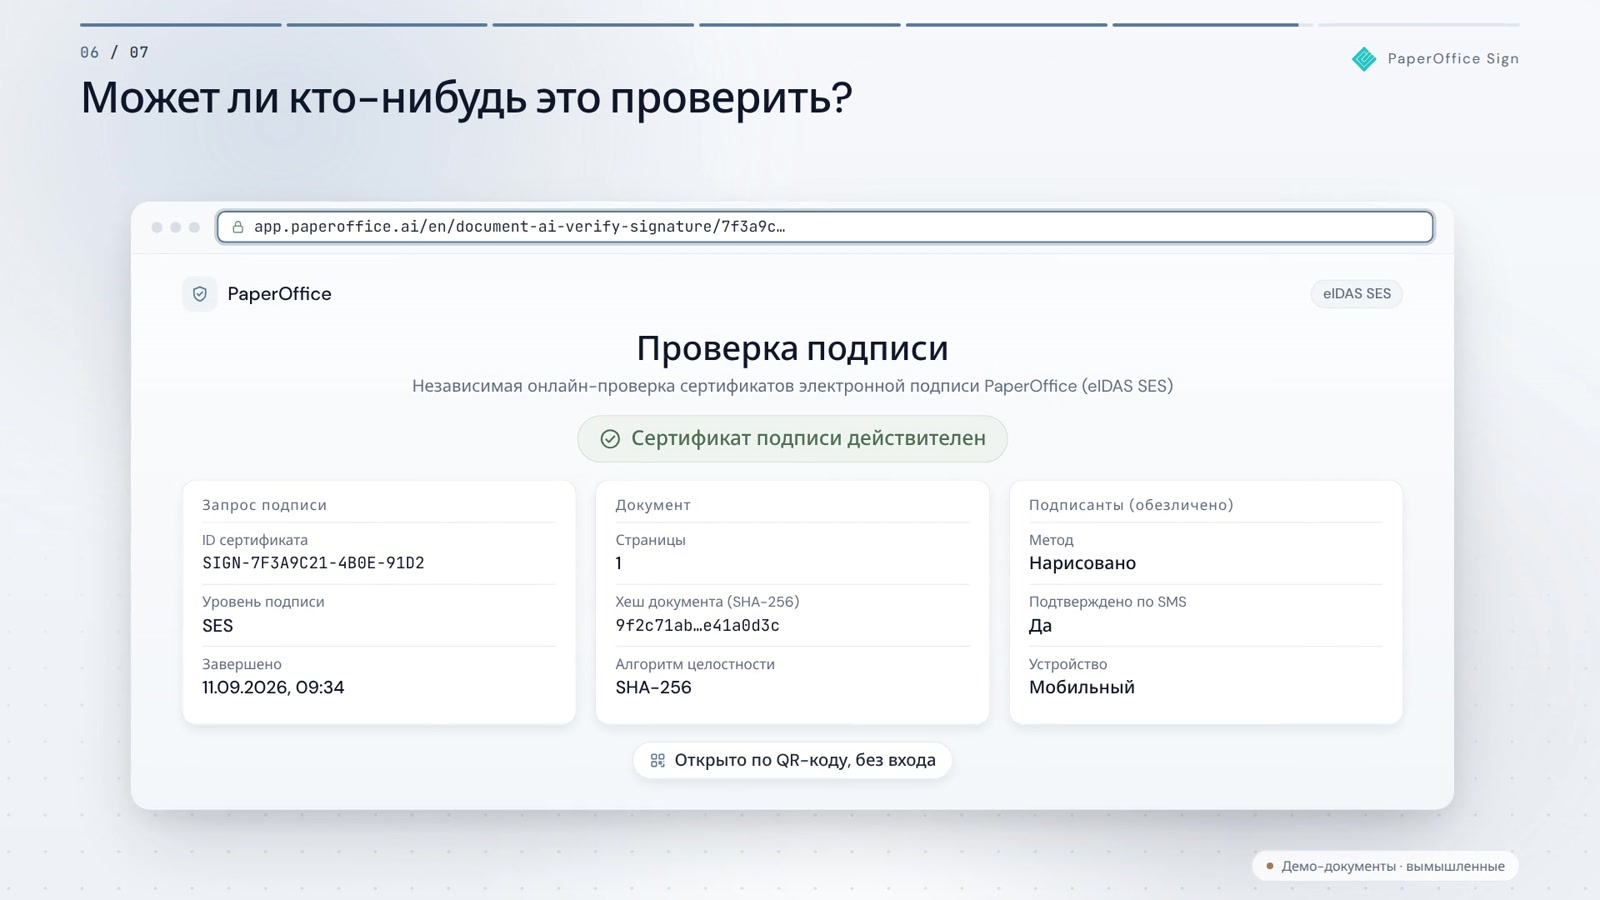Open the 'Подписанты (обезличено)' card header
The height and width of the screenshot is (900, 1600).
click(x=1131, y=505)
